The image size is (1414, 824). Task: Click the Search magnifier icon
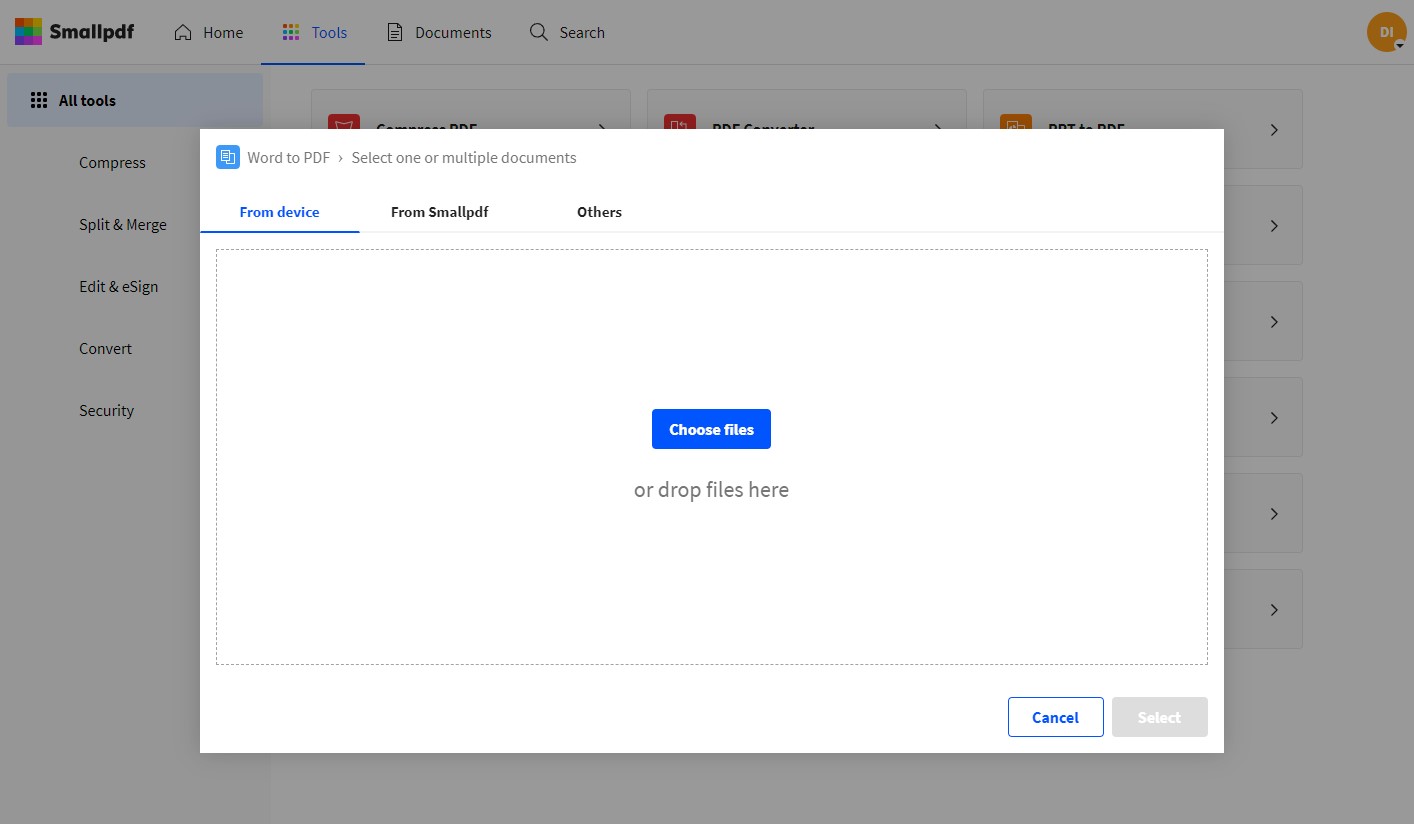click(x=539, y=32)
